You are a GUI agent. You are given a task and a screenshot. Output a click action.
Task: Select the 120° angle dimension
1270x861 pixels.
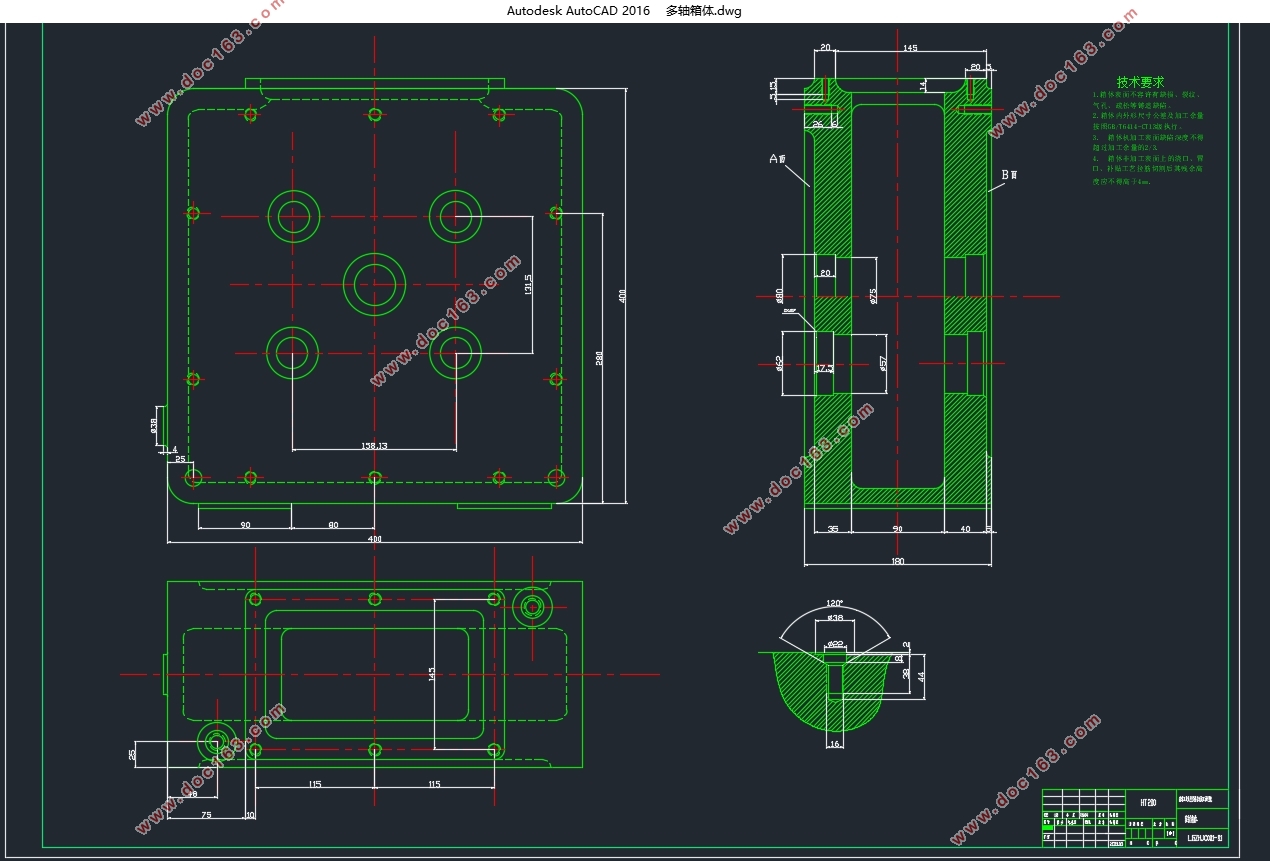point(834,605)
